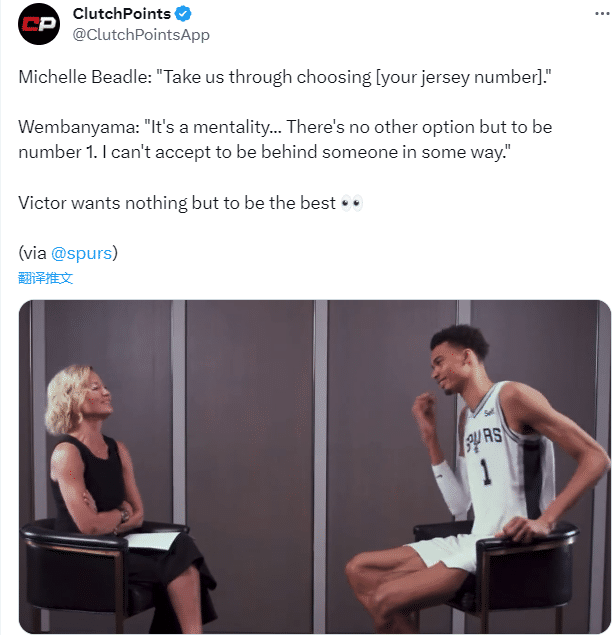
Task: Click the SPURS lettering on the jersey
Action: click(x=484, y=439)
